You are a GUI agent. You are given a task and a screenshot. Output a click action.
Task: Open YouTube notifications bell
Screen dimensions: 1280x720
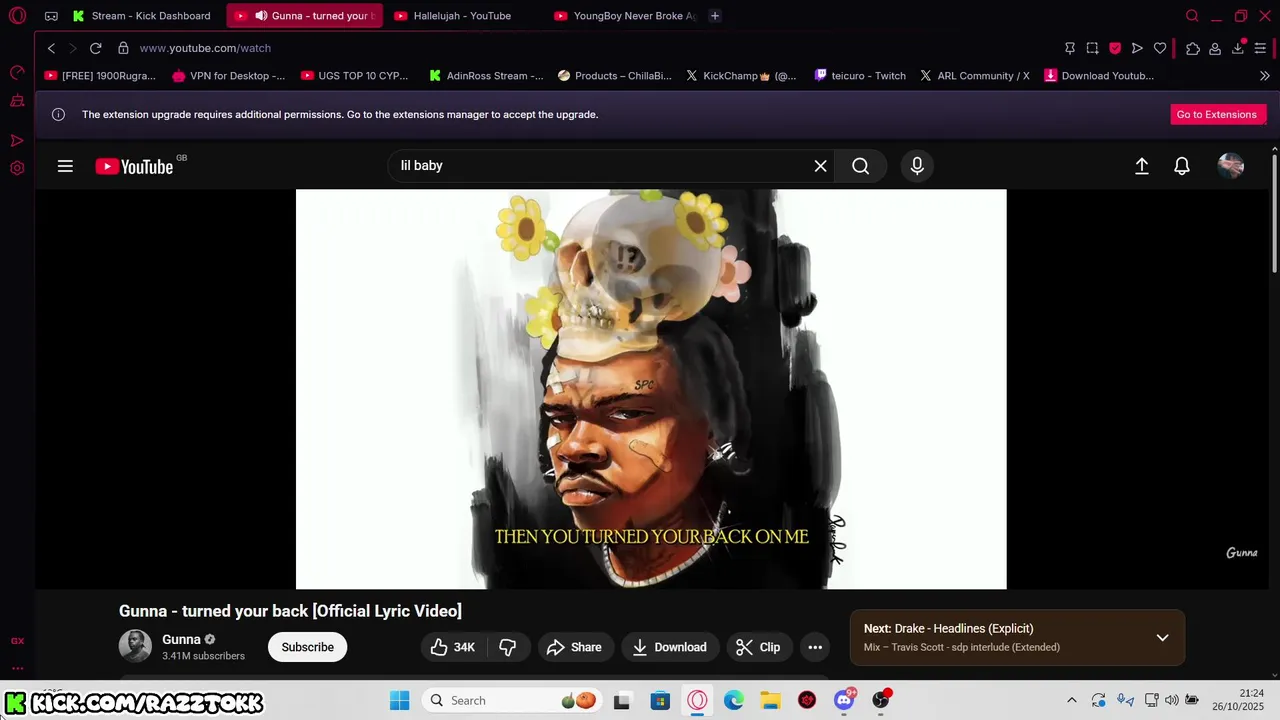pos(1182,166)
